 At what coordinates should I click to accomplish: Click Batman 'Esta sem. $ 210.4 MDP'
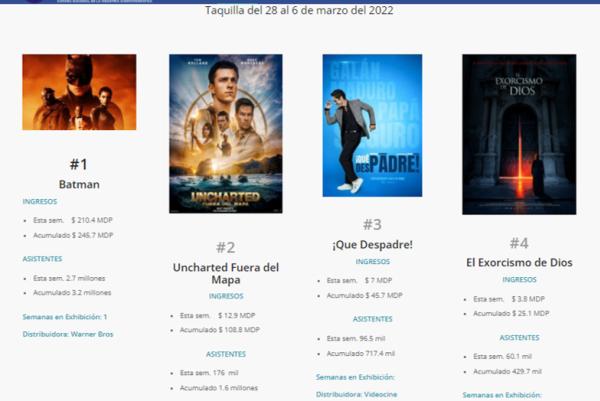(x=73, y=220)
